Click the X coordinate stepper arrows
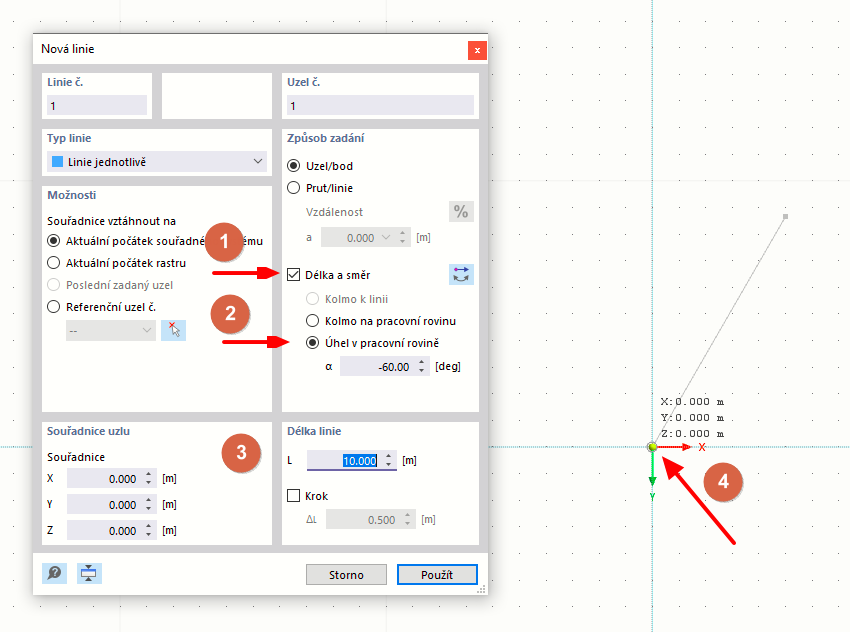 [x=149, y=479]
